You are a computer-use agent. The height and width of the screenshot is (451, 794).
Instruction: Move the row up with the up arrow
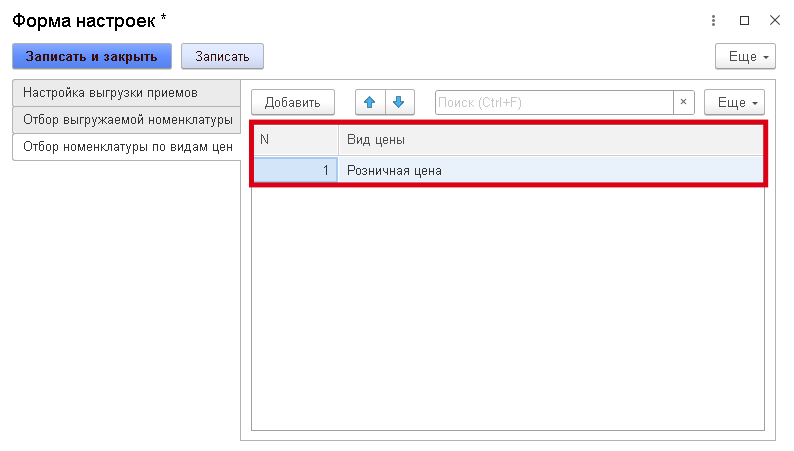370,102
